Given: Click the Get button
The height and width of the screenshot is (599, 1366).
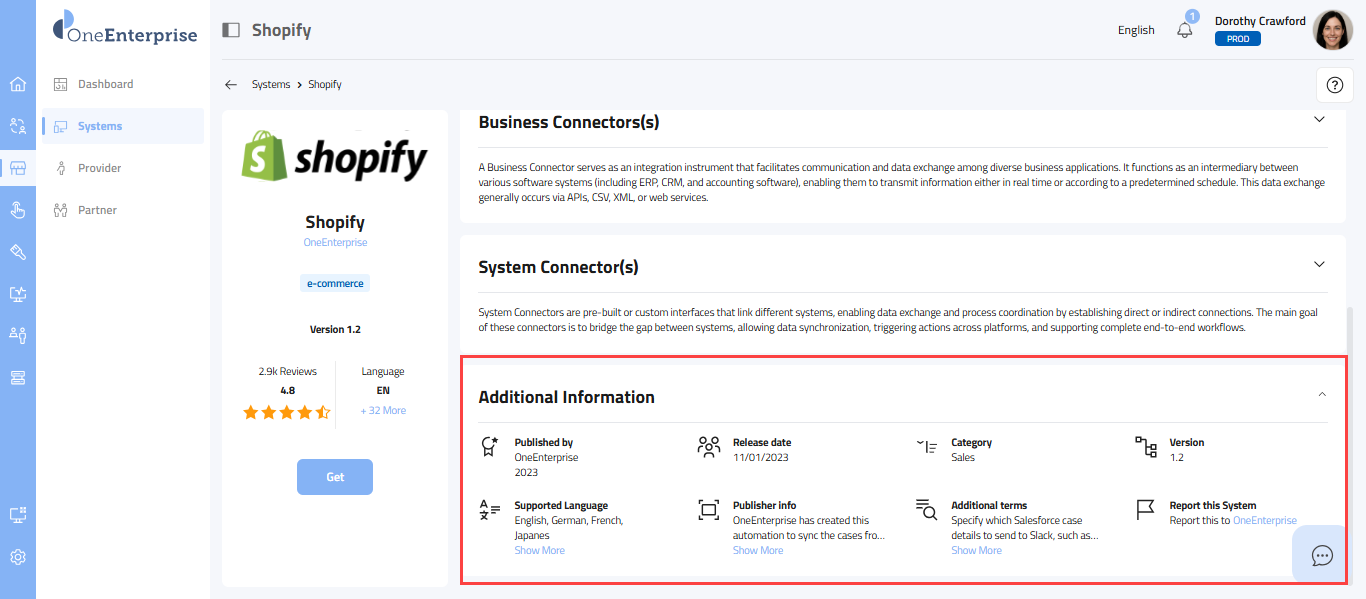Looking at the screenshot, I should coord(335,477).
